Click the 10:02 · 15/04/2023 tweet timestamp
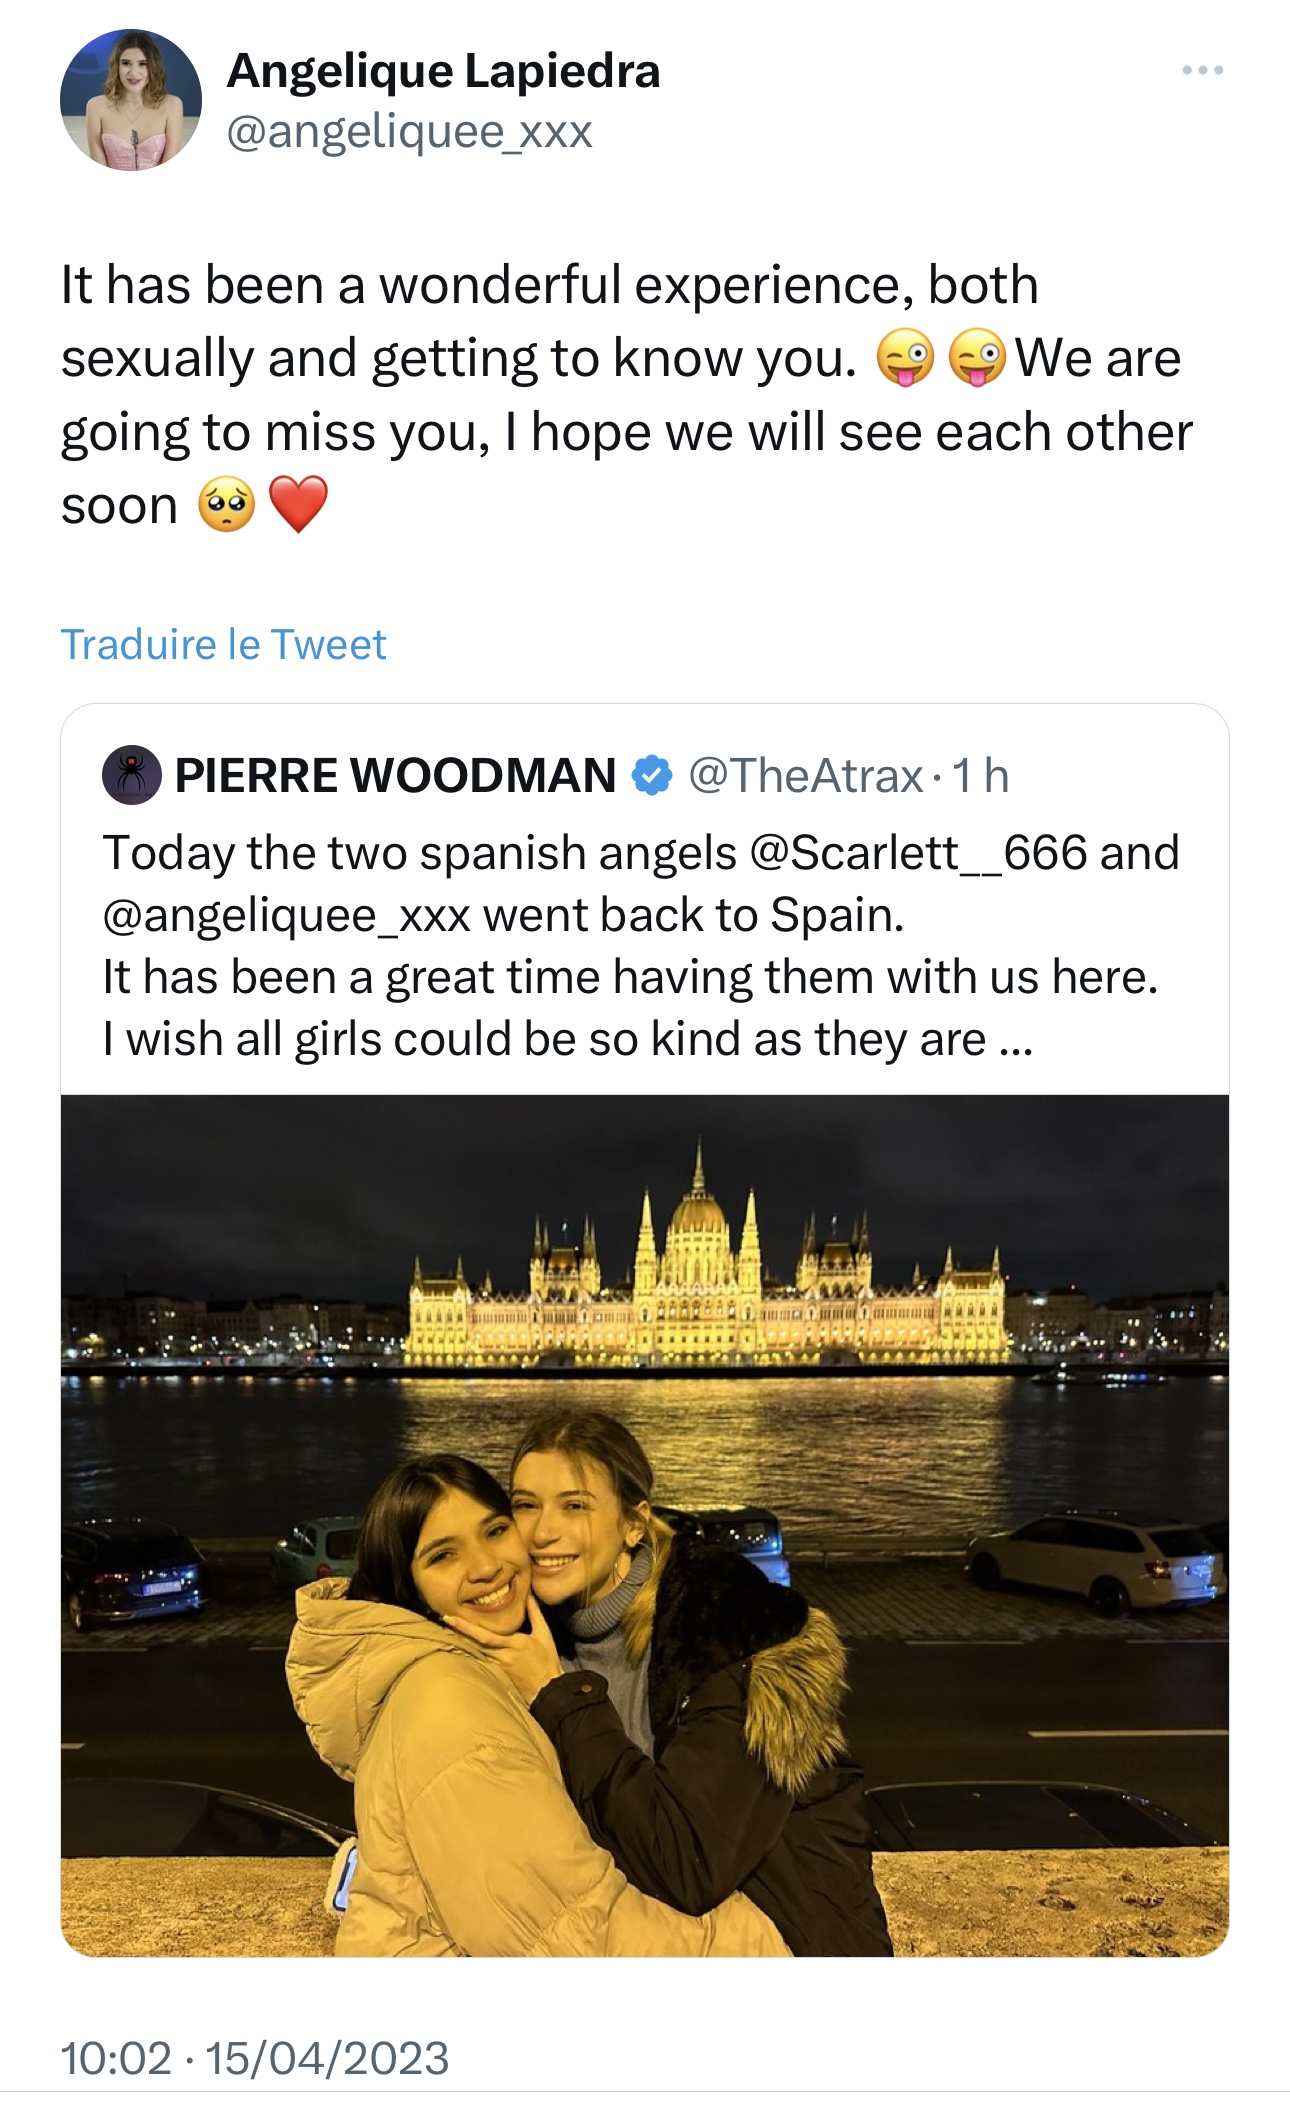The image size is (1290, 2116). pyautogui.click(x=255, y=2058)
